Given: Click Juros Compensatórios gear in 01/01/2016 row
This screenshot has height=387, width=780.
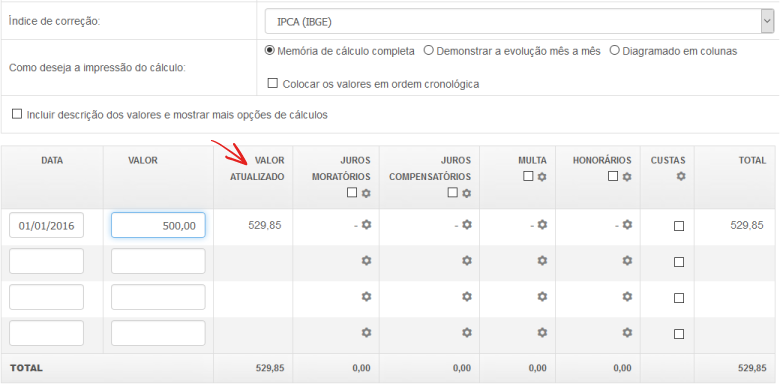Looking at the screenshot, I should (x=466, y=225).
